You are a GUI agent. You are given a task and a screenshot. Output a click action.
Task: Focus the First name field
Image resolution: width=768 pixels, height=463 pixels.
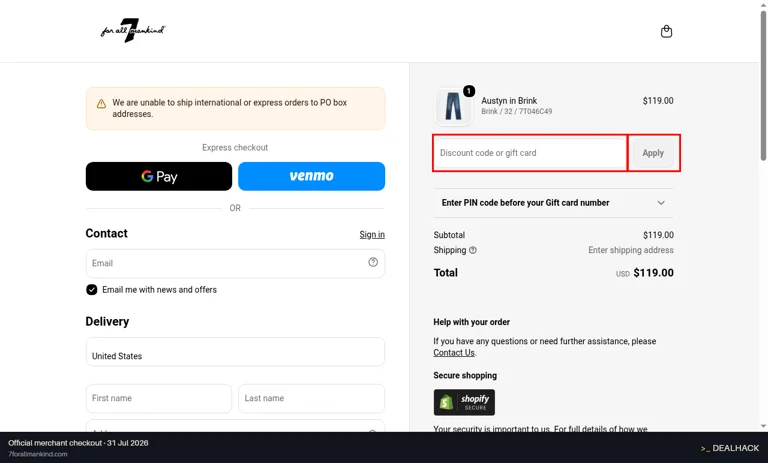pos(159,398)
